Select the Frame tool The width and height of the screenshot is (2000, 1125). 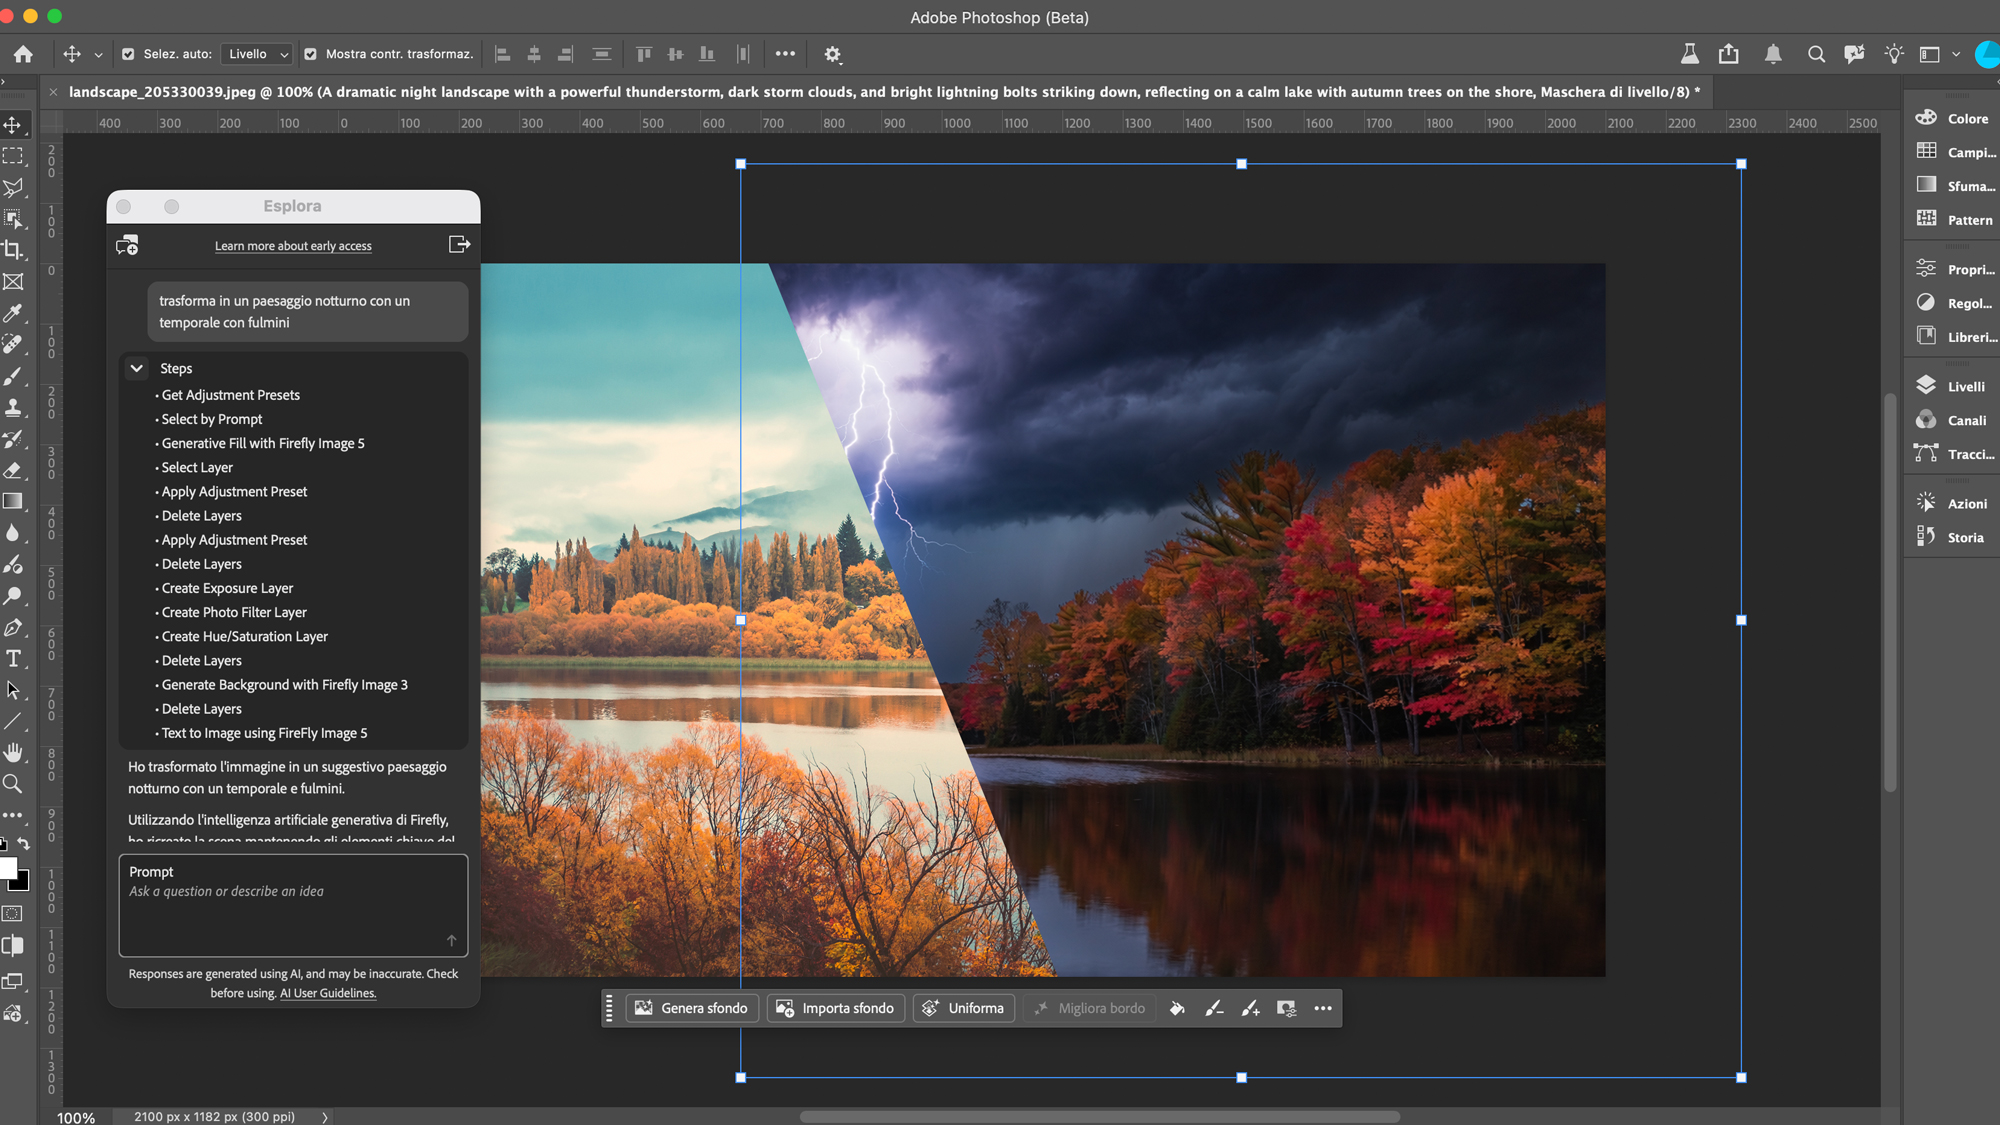coord(13,282)
